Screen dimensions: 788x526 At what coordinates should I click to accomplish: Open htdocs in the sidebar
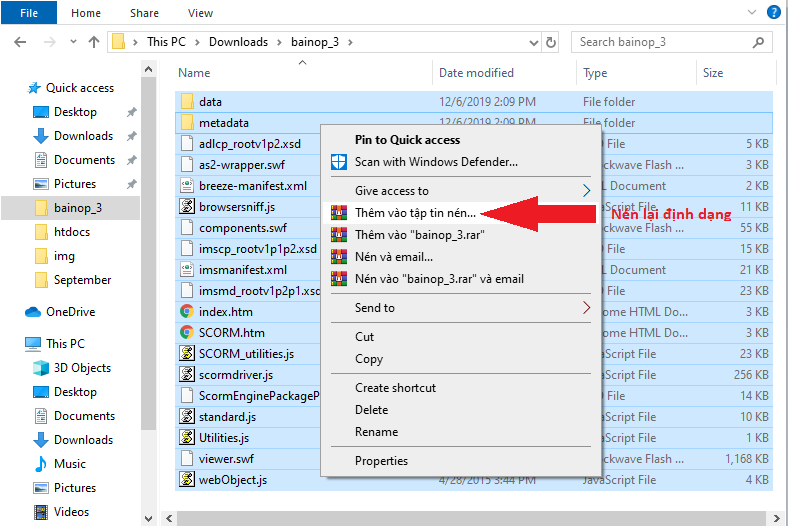(x=72, y=232)
